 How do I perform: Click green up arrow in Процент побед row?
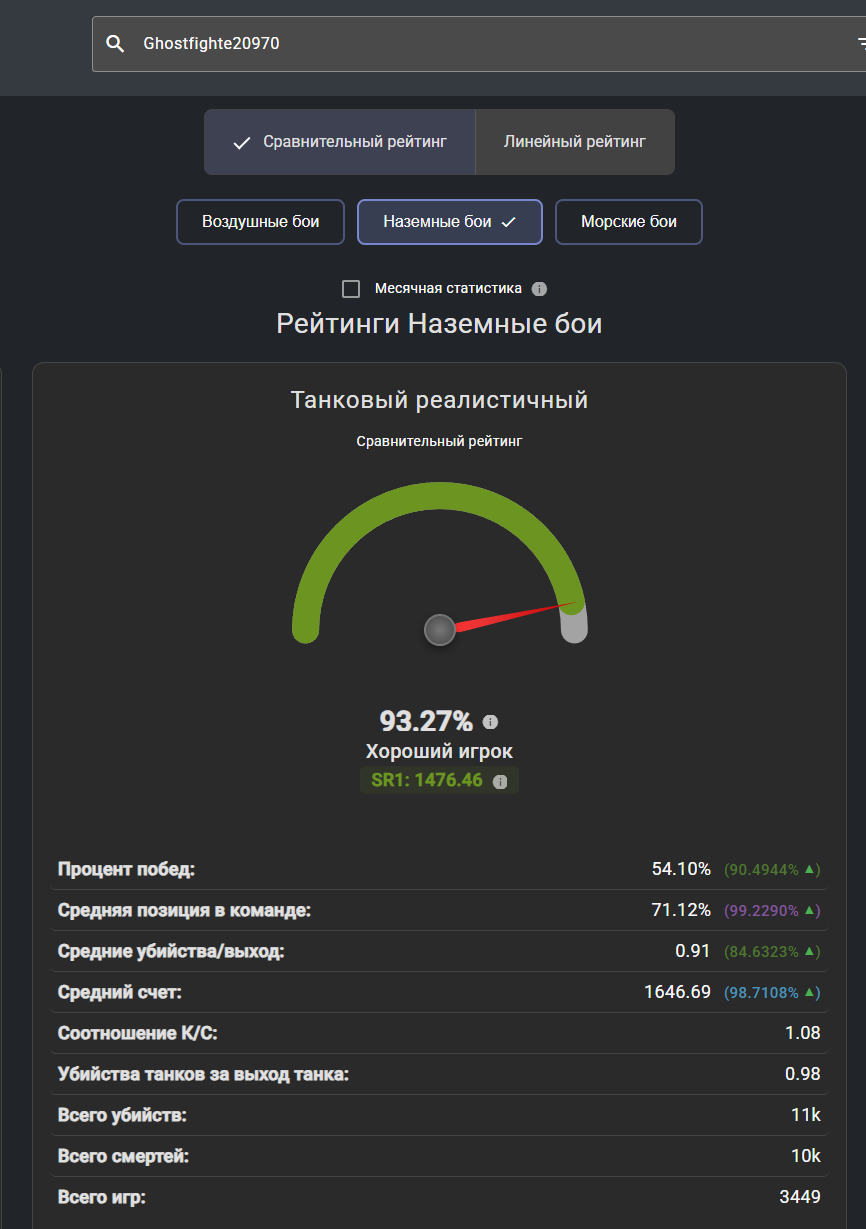(811, 870)
